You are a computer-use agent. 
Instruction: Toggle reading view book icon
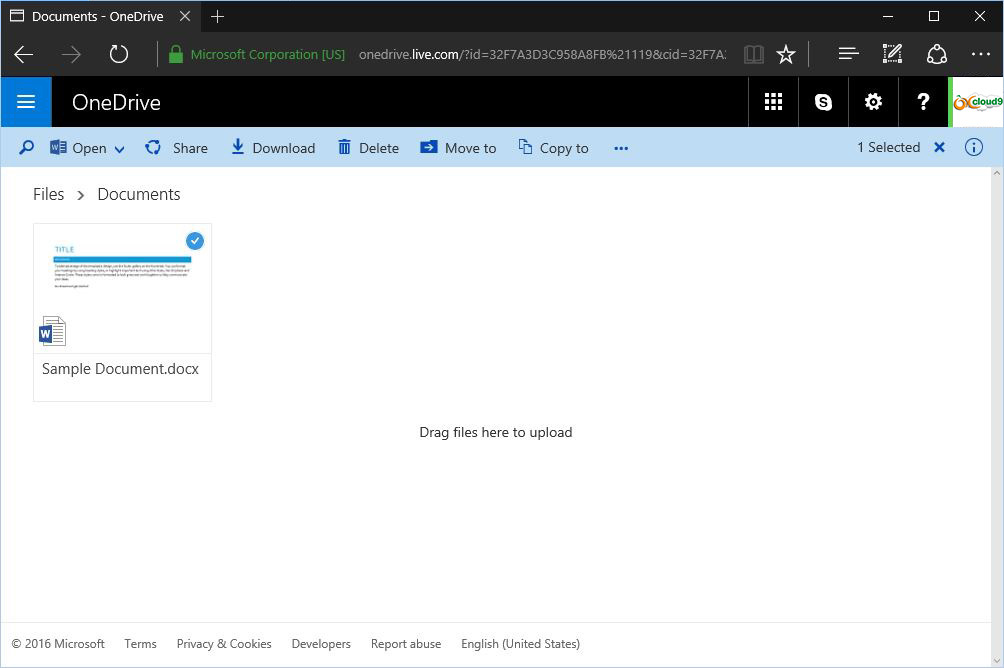tap(754, 54)
